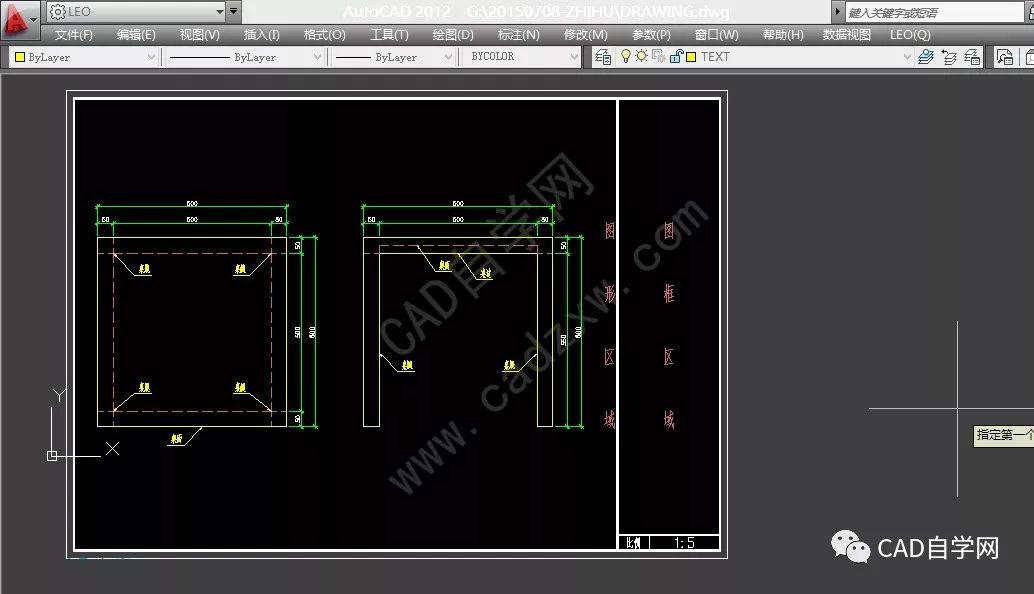This screenshot has width=1034, height=594.
Task: Open the 绘图(D) menu
Action: pyautogui.click(x=453, y=35)
